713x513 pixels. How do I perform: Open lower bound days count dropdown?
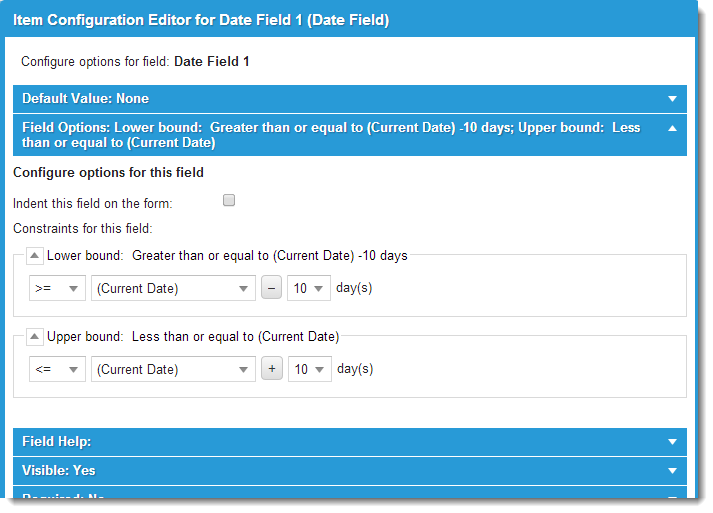308,288
